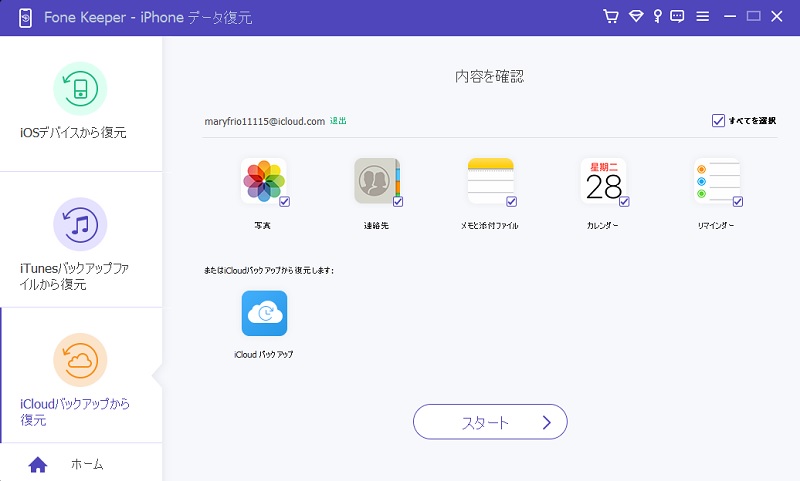Switch to iTunesバックアップファイルから復元 tab label

click(74, 276)
